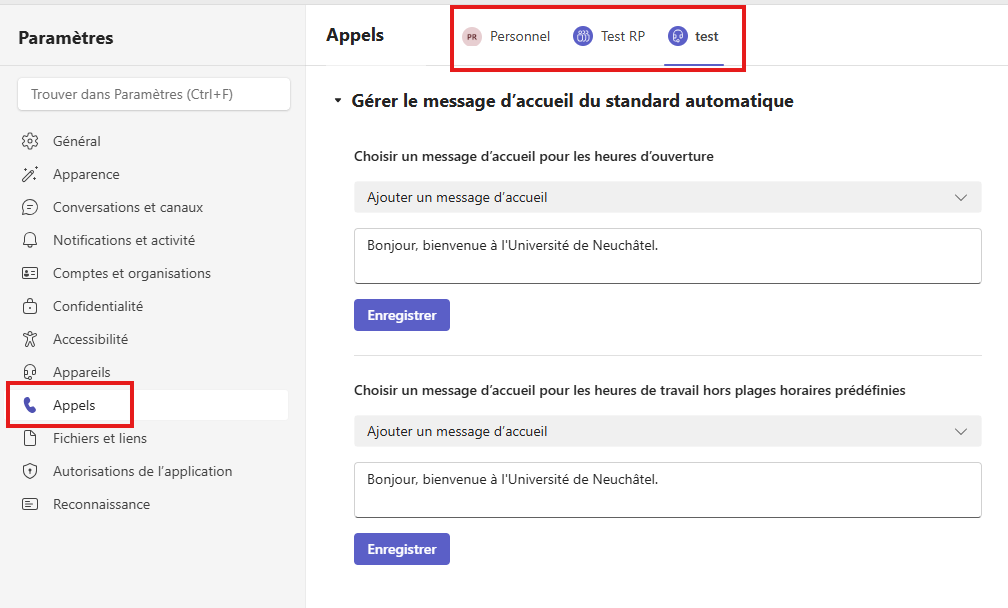Open Confidentialité via the lock icon
The height and width of the screenshot is (608, 1008).
[x=31, y=306]
